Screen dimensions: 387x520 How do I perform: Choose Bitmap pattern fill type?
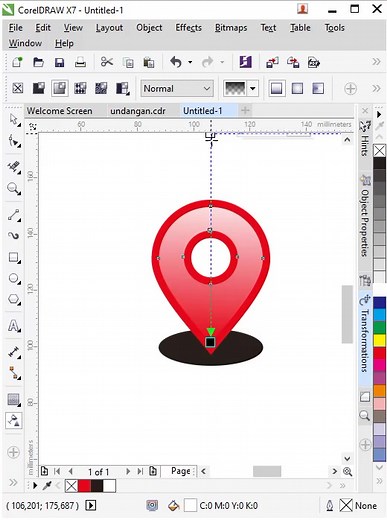[101, 88]
